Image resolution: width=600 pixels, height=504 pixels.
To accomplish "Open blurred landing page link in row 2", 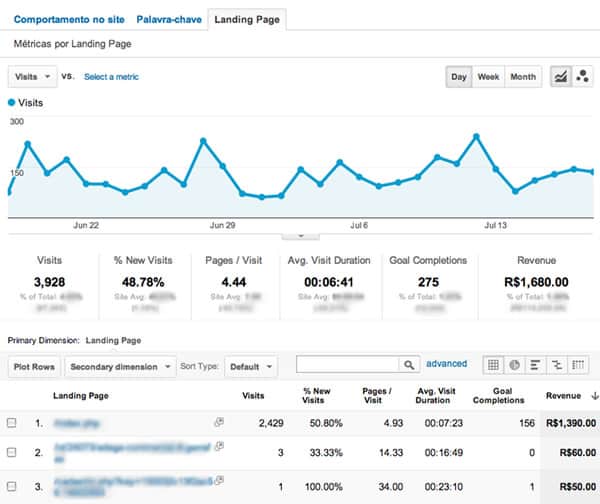I will 132,453.
